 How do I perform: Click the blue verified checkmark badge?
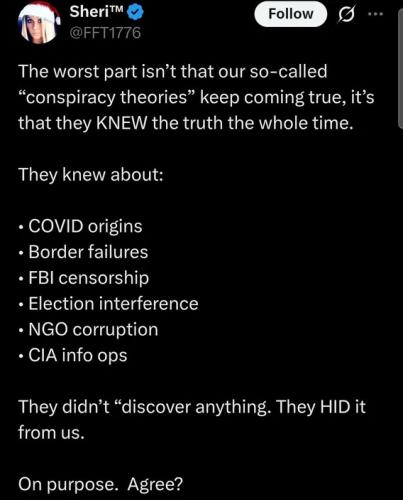tap(136, 12)
